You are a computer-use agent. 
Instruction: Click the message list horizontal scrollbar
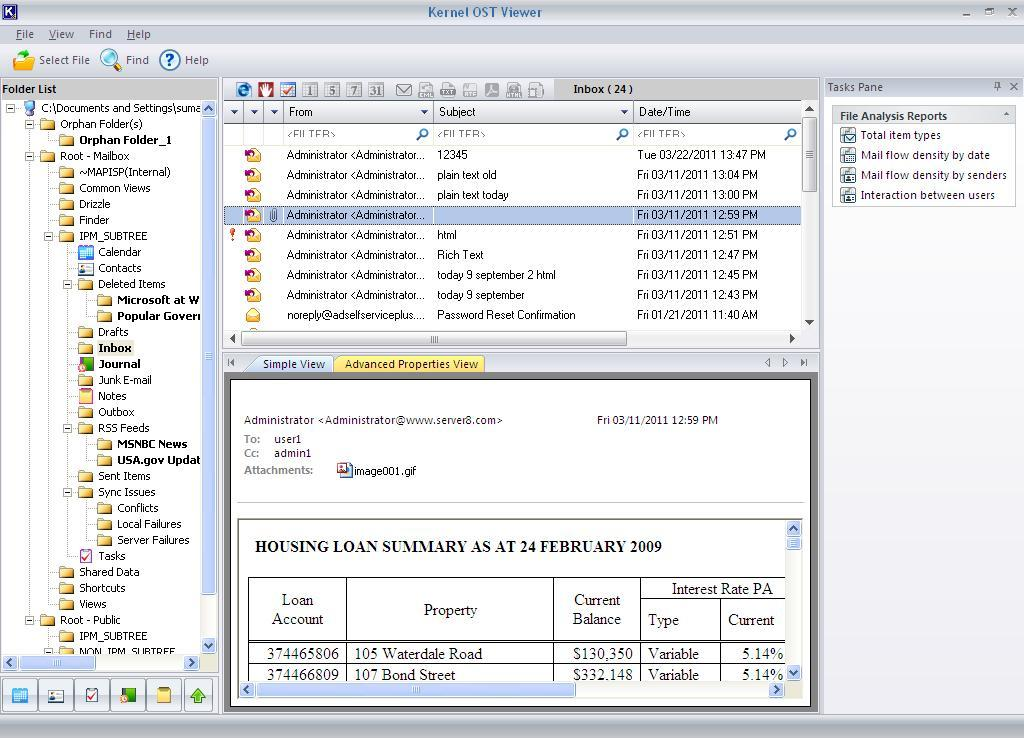[x=434, y=339]
